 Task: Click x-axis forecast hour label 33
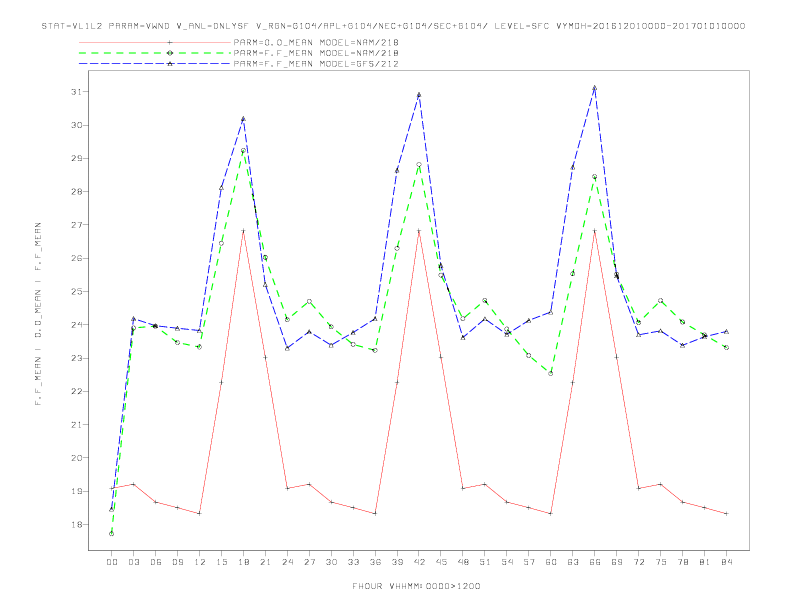tap(353, 562)
